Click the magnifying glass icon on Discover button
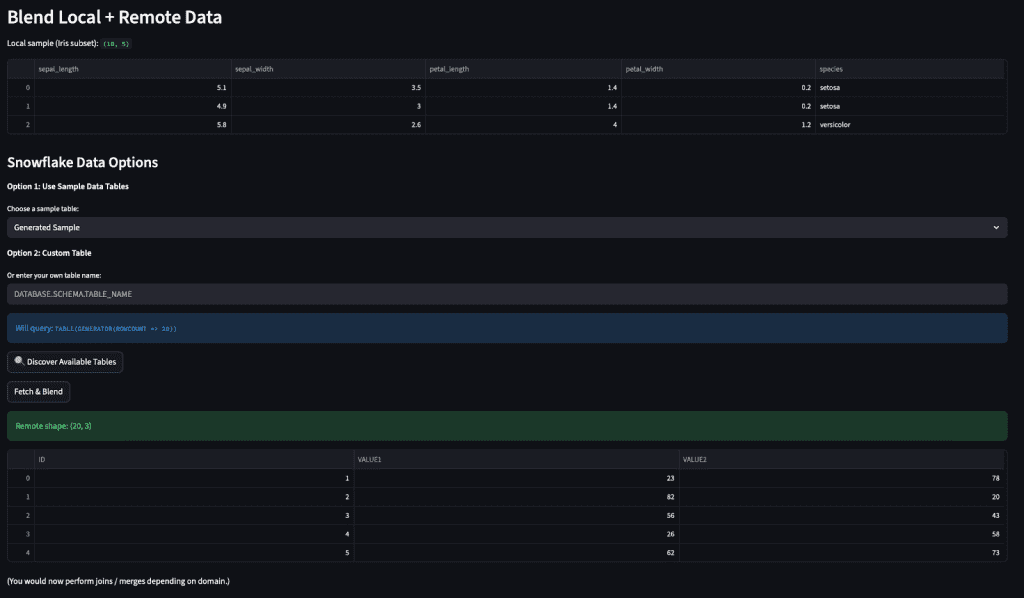Screen dimensions: 1024x598 point(19,361)
